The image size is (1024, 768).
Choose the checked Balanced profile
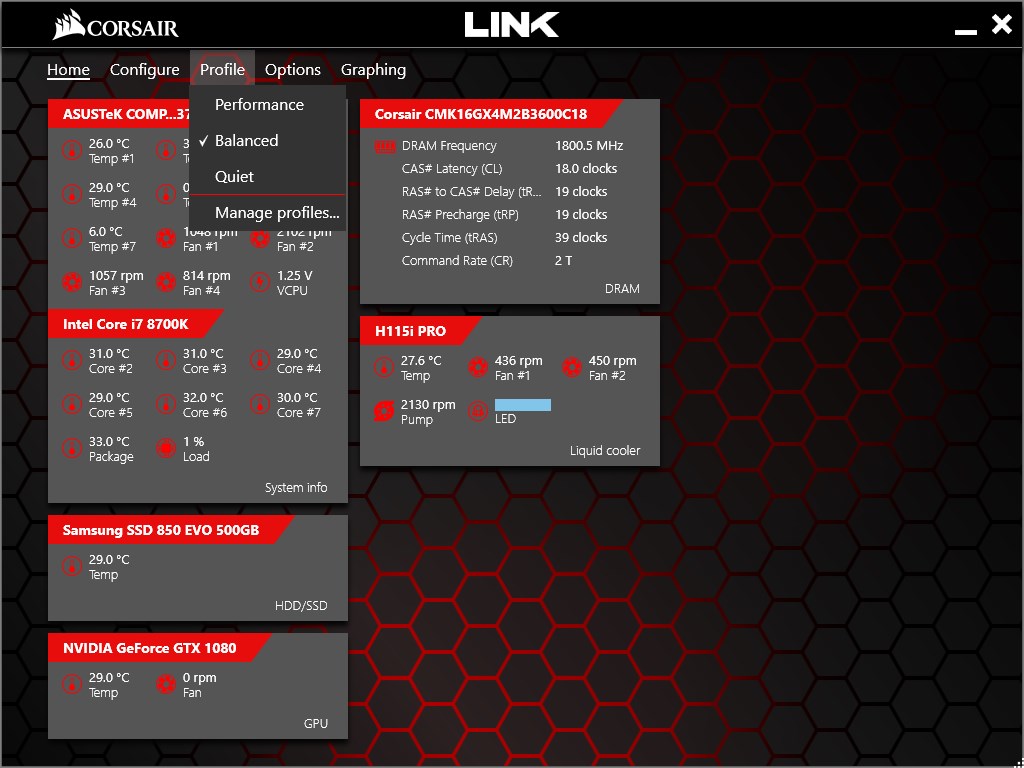pos(267,140)
